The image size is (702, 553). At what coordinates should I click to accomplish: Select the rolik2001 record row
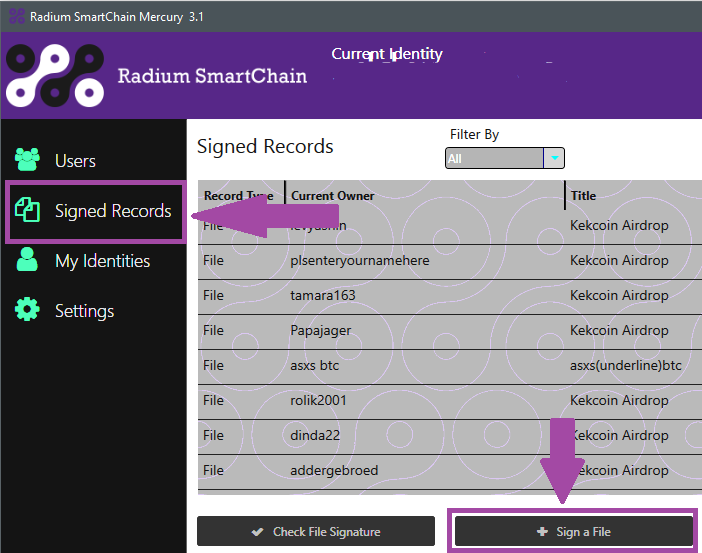(x=450, y=401)
